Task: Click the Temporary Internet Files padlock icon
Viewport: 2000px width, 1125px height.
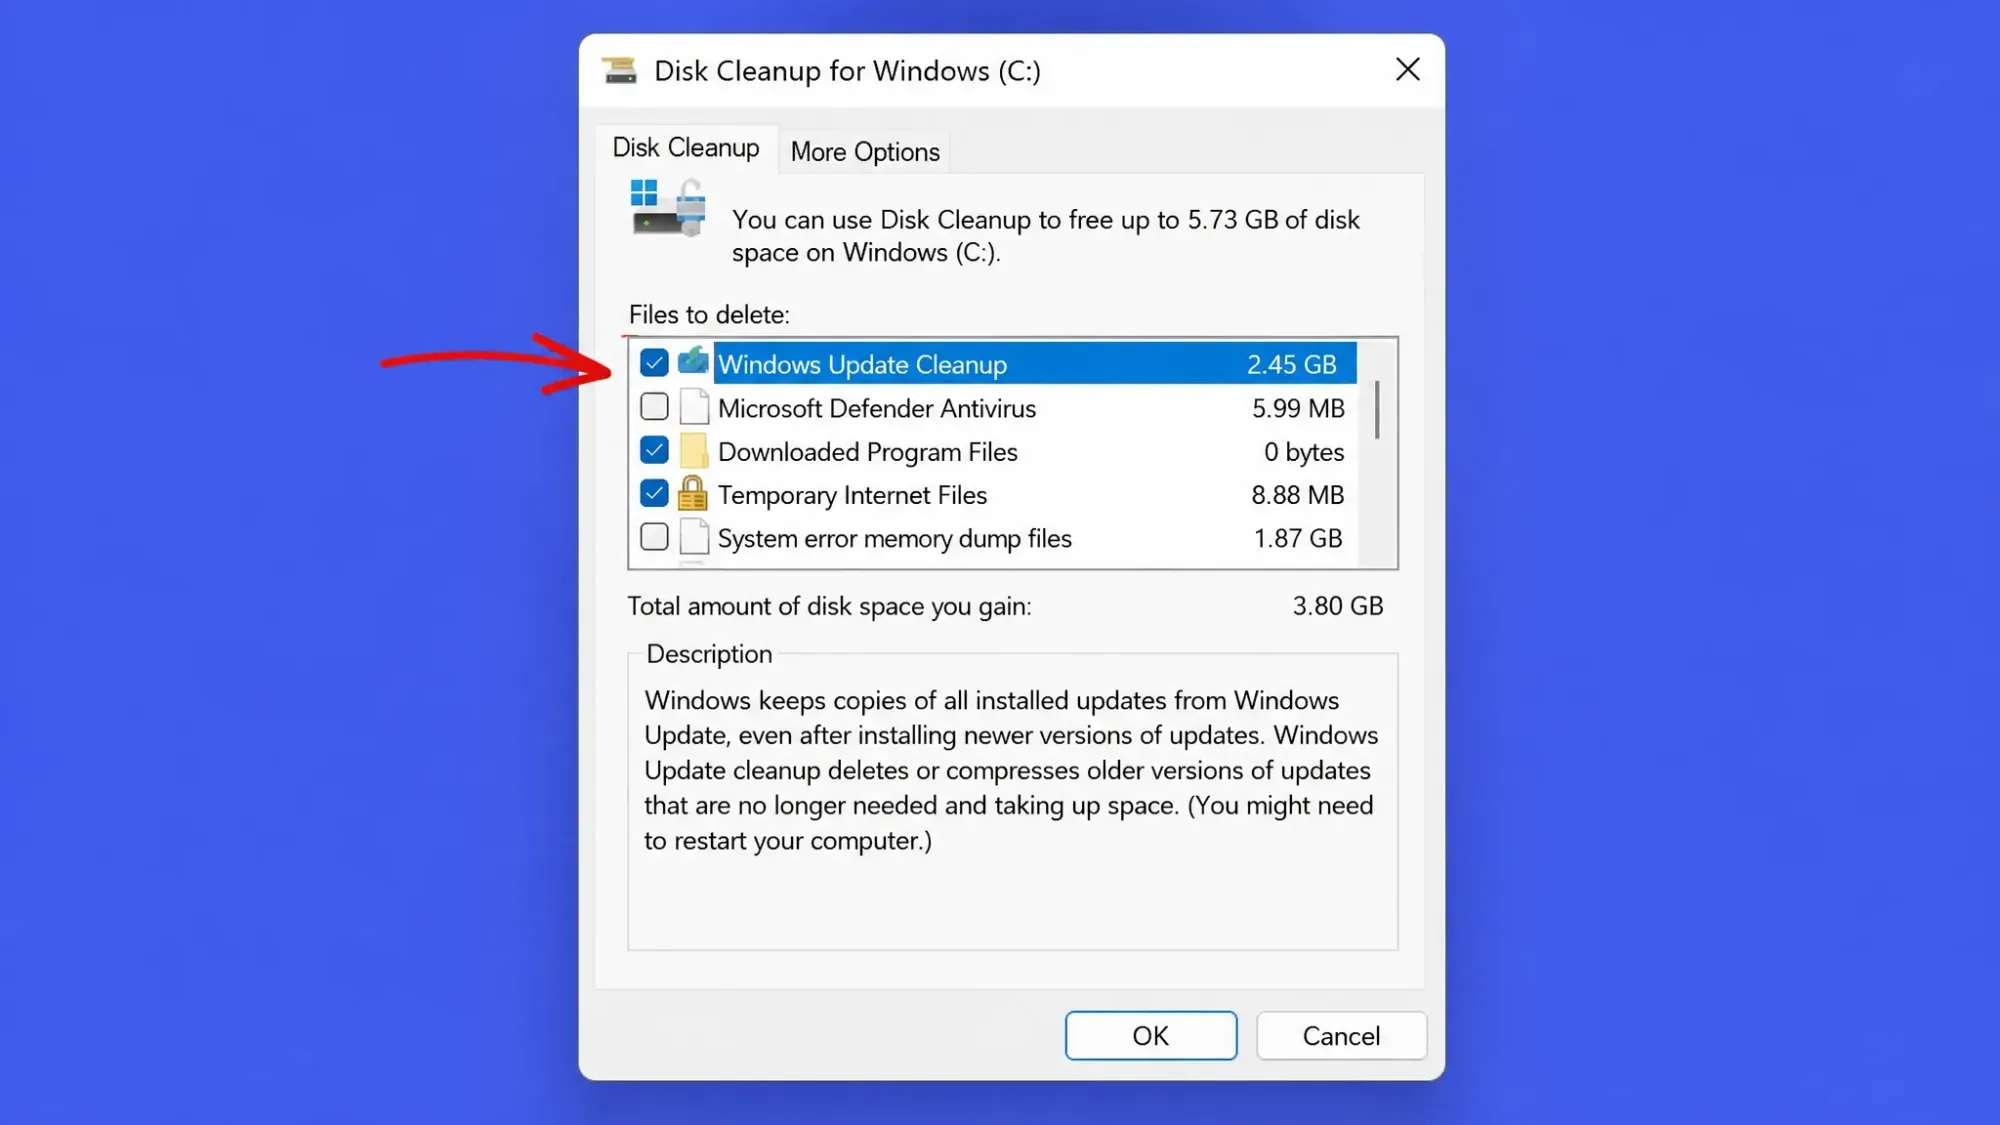Action: coord(692,494)
